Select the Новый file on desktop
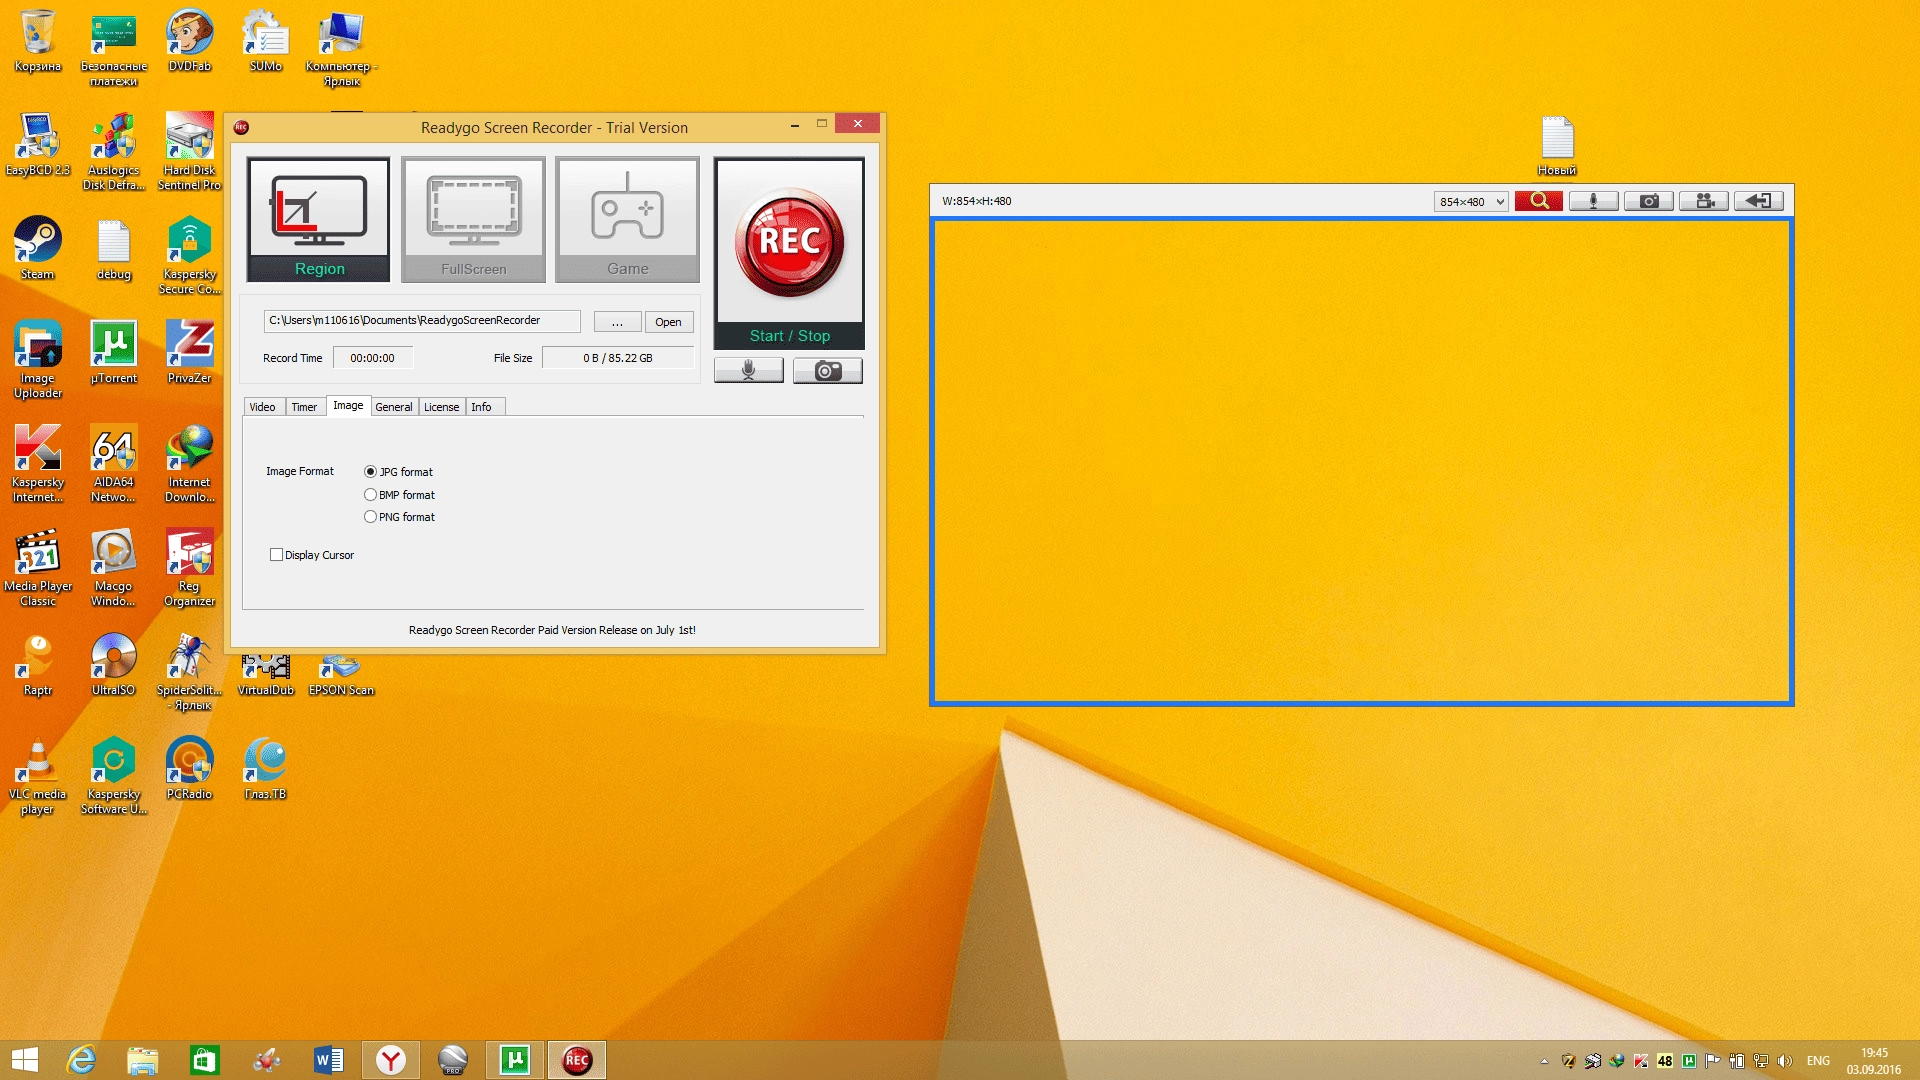Image resolution: width=1920 pixels, height=1080 pixels. 1557,145
